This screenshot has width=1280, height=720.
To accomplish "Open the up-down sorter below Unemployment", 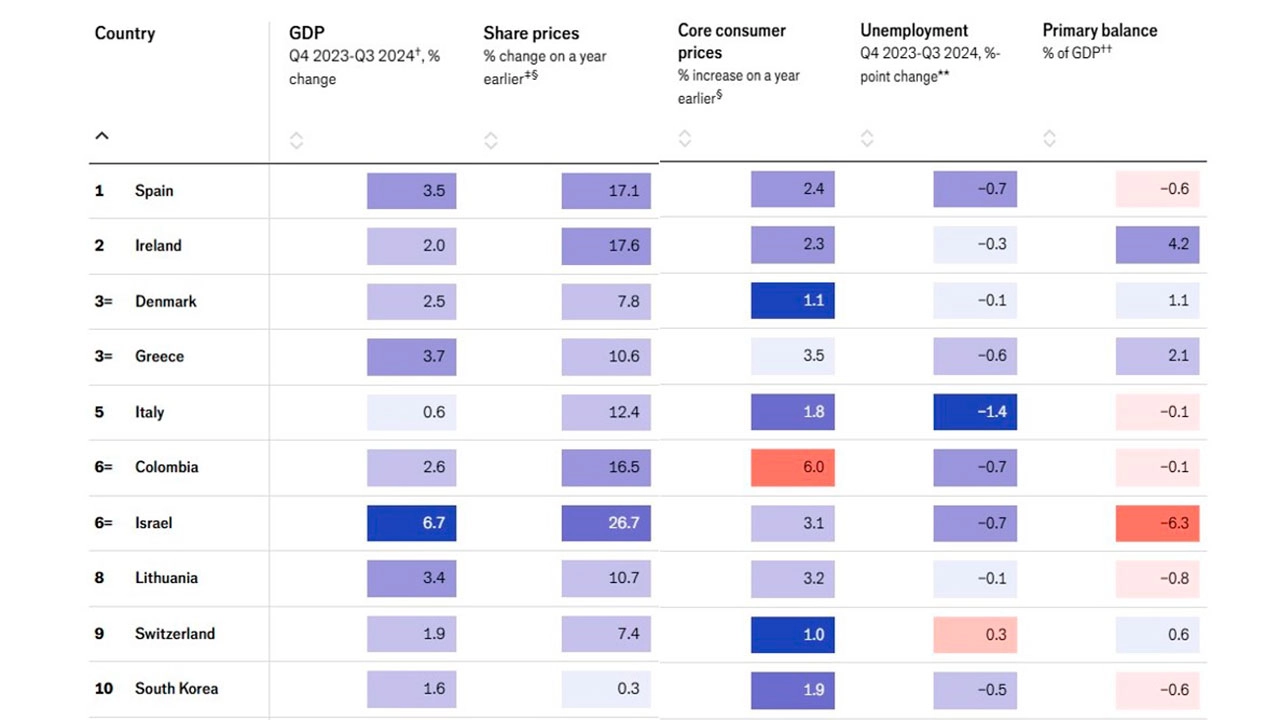I will 867,139.
